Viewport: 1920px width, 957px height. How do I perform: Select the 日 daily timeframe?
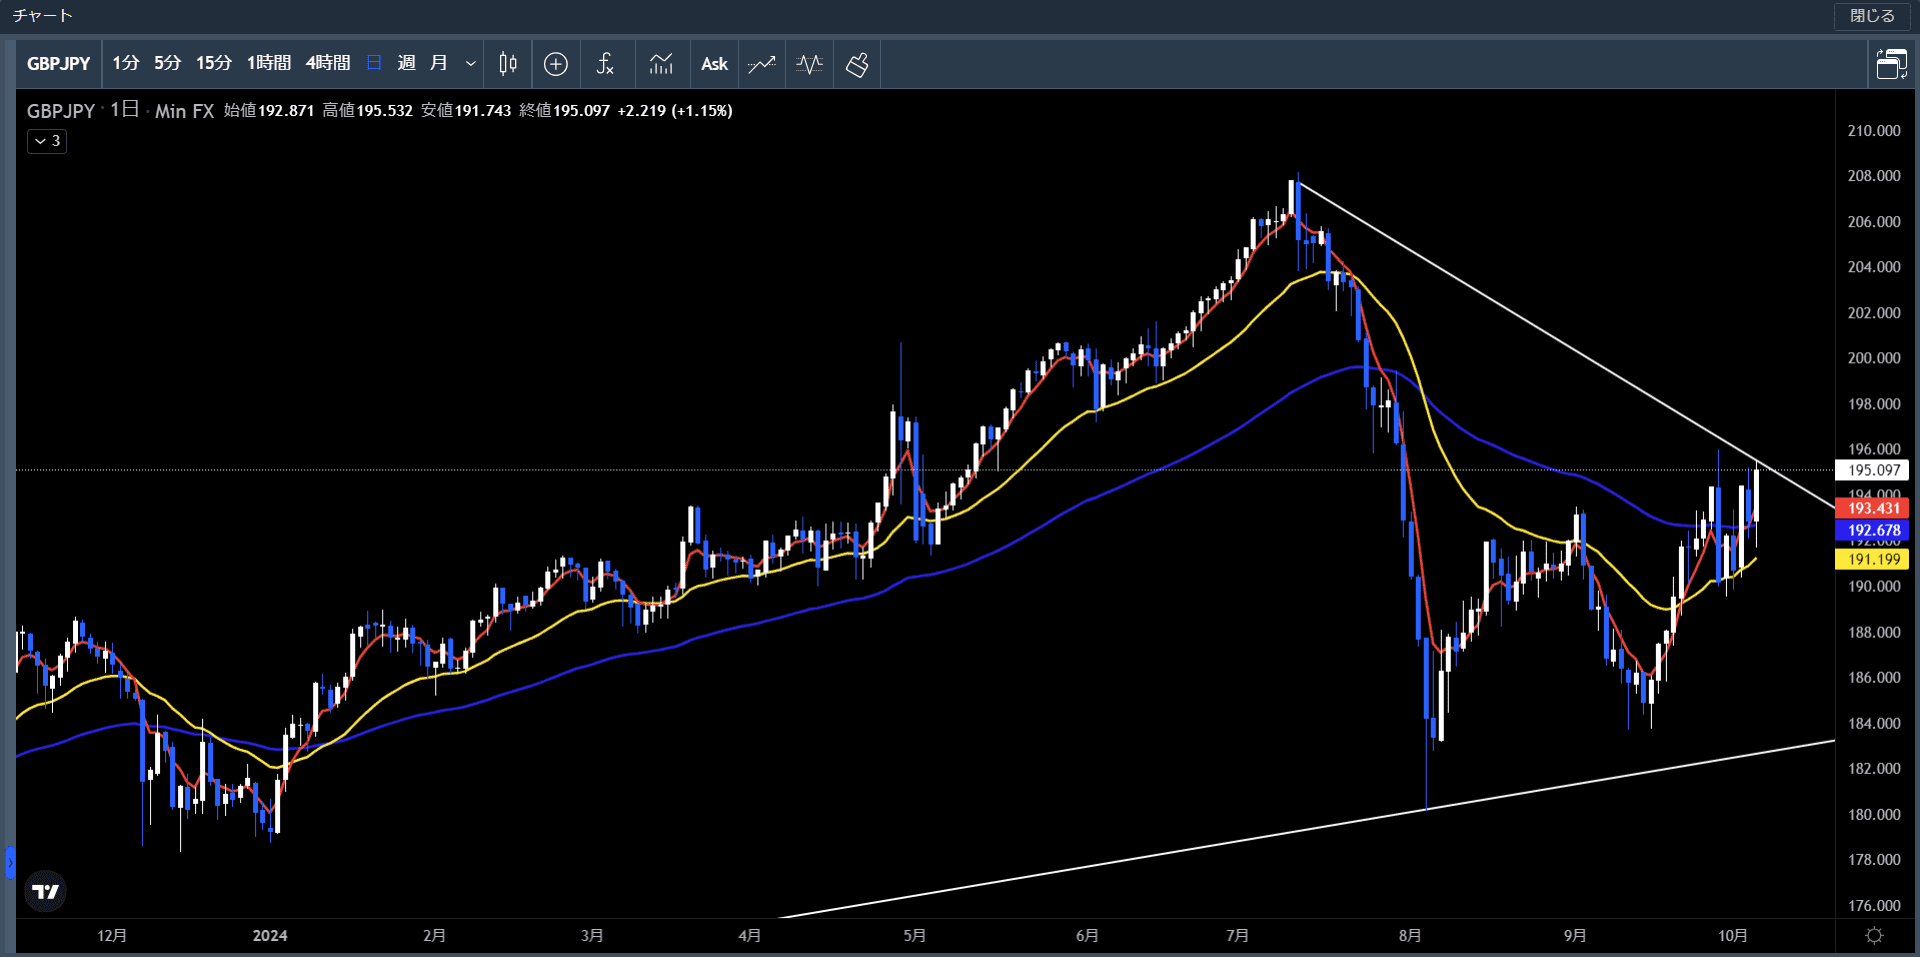(x=374, y=63)
